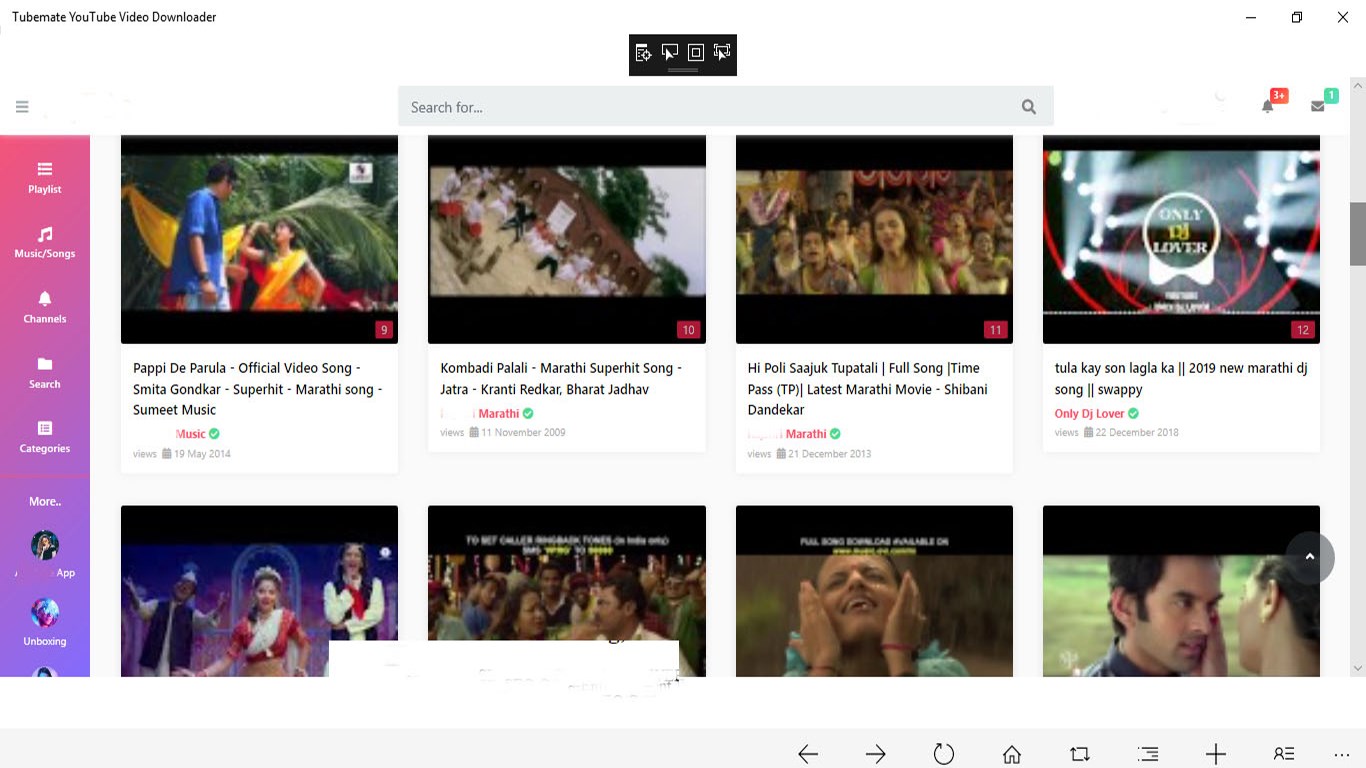
Task: Click the scrollbar down arrow
Action: tap(1357, 668)
